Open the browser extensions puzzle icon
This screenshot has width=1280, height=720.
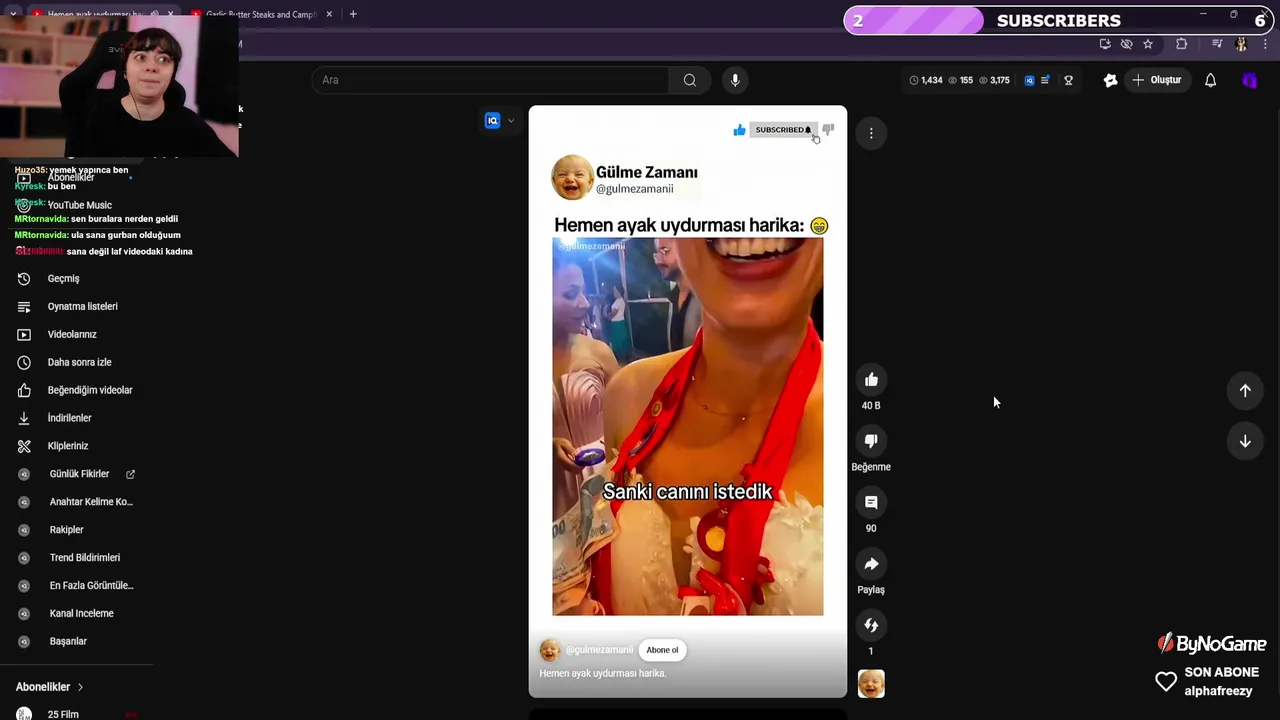tap(1182, 44)
